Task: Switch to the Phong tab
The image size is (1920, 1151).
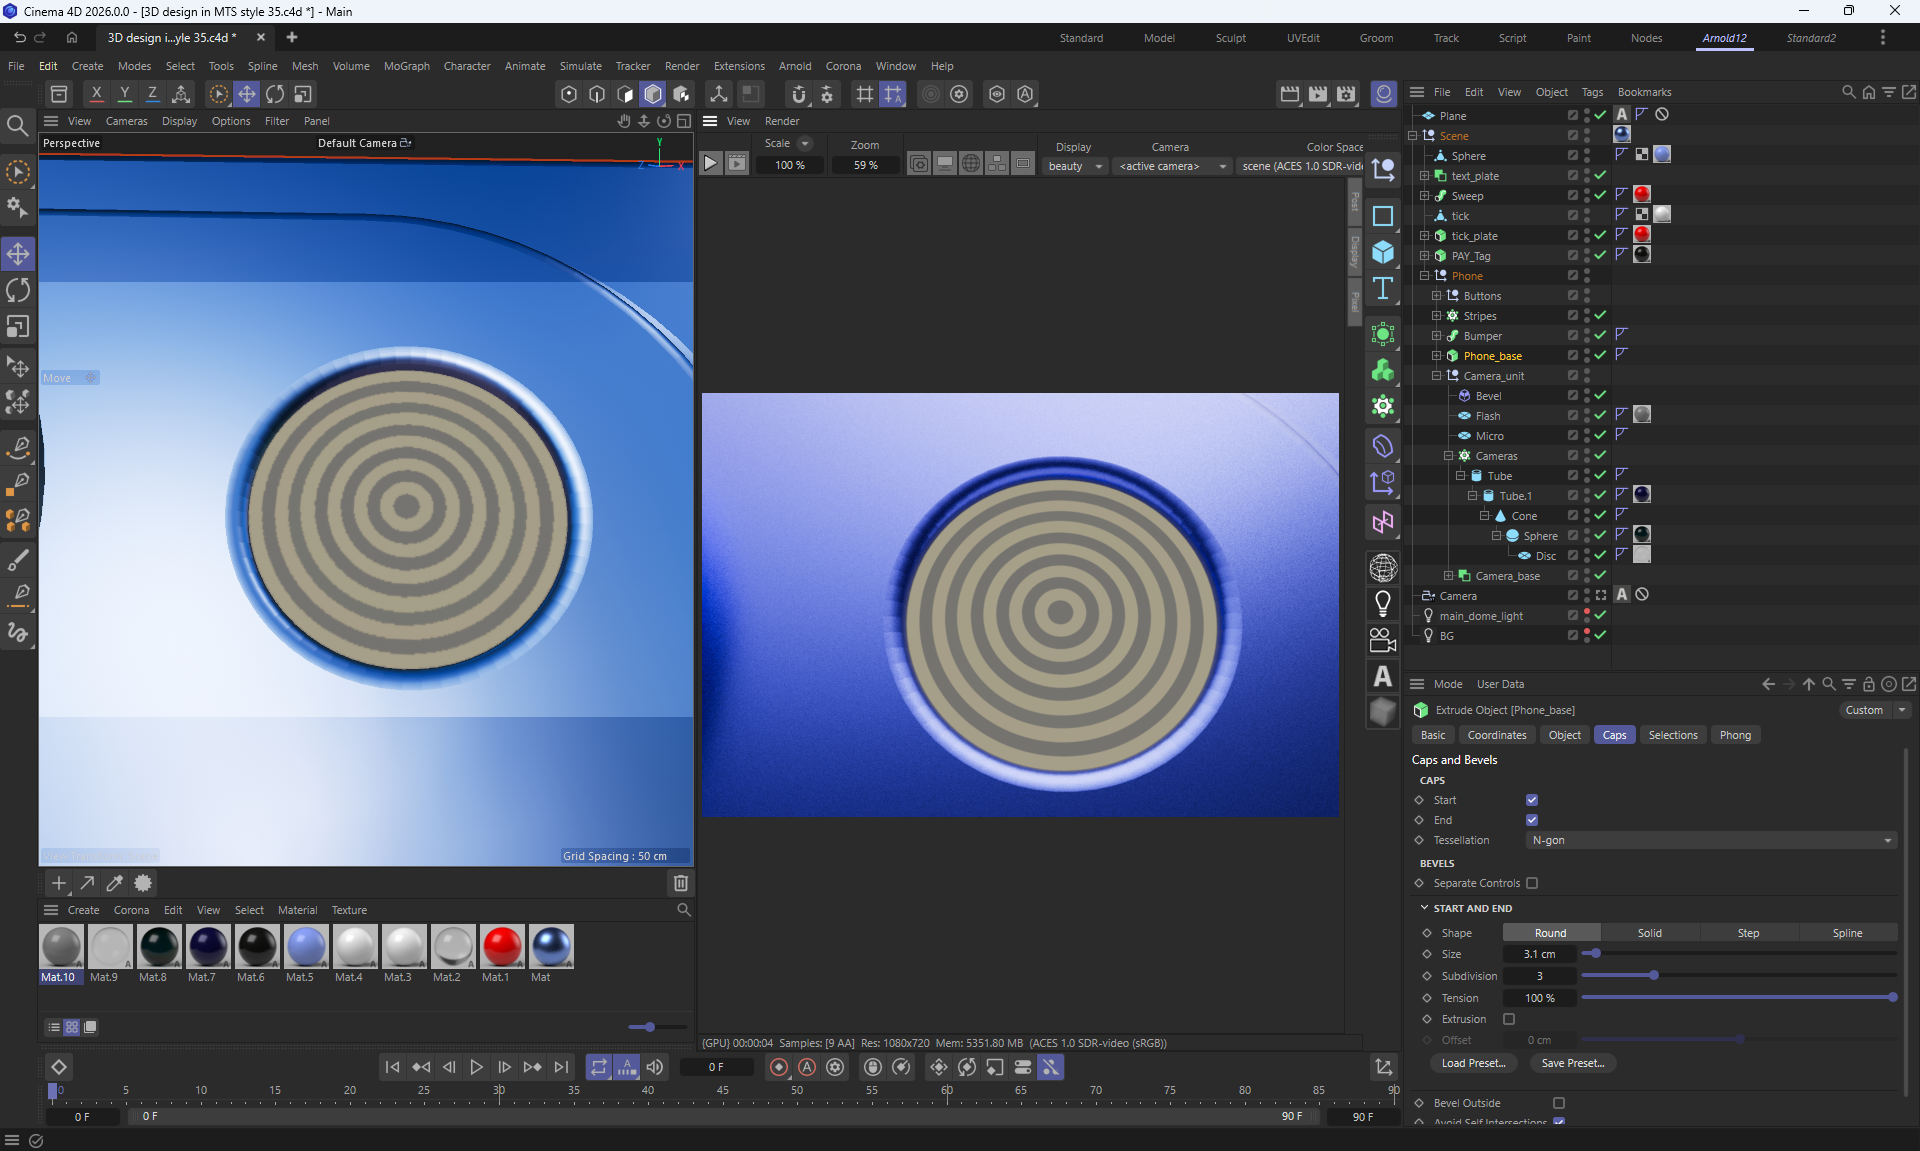Action: pos(1735,735)
